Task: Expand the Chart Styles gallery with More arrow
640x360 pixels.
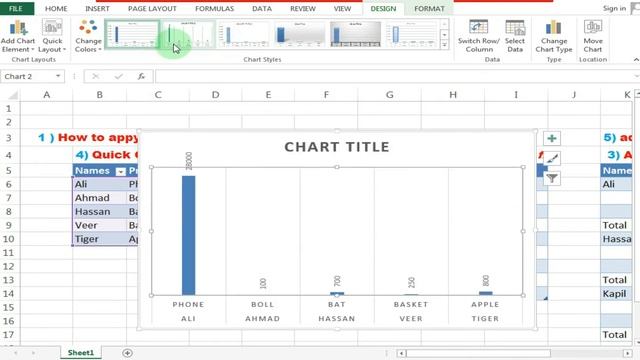Action: [x=444, y=44]
